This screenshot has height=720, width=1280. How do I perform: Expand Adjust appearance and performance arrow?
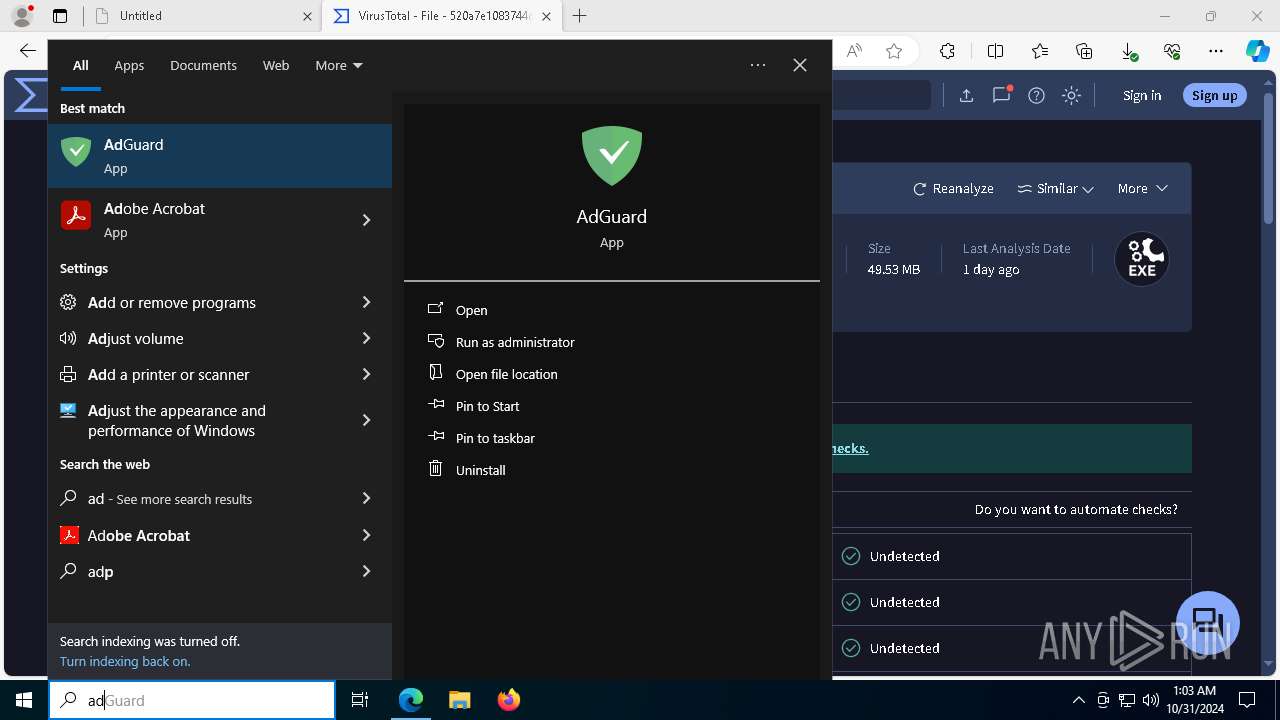pyautogui.click(x=366, y=420)
